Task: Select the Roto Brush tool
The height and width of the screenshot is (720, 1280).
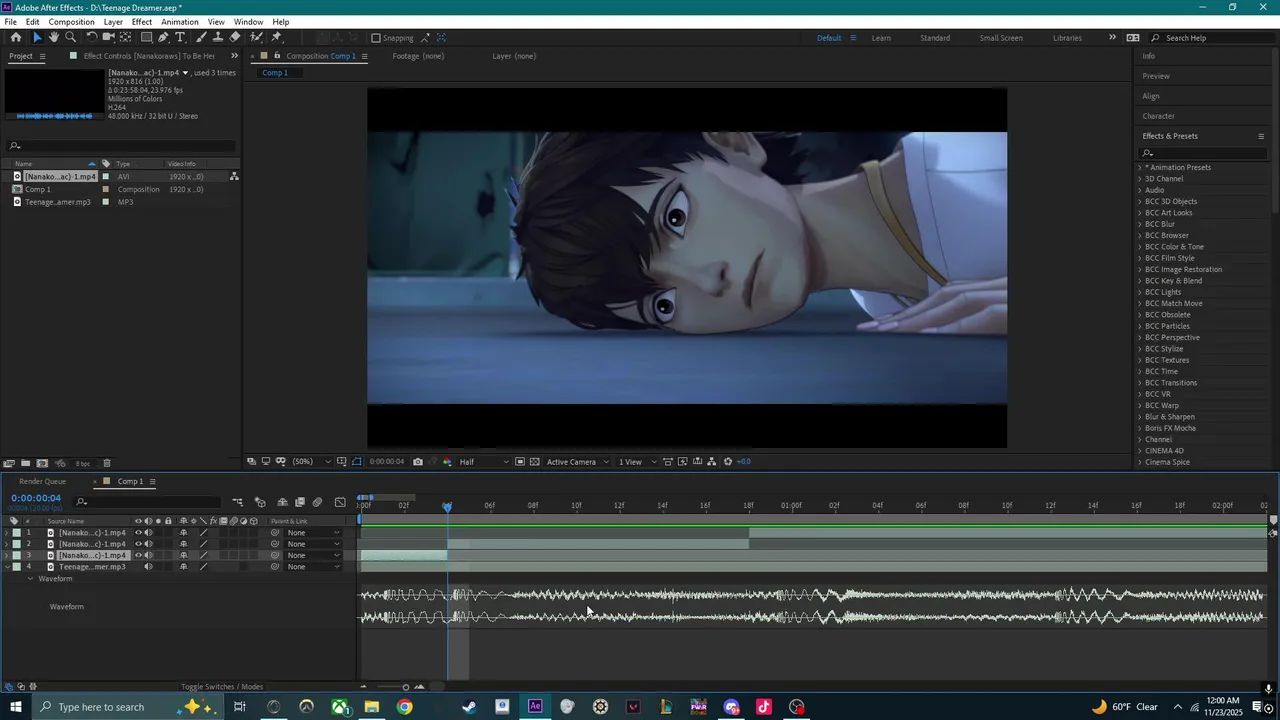Action: (x=257, y=37)
